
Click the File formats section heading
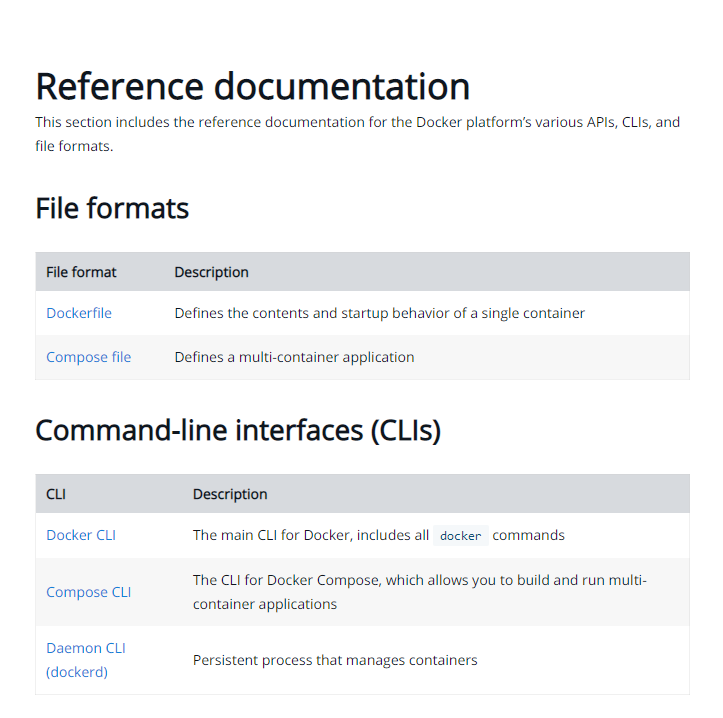(112, 208)
